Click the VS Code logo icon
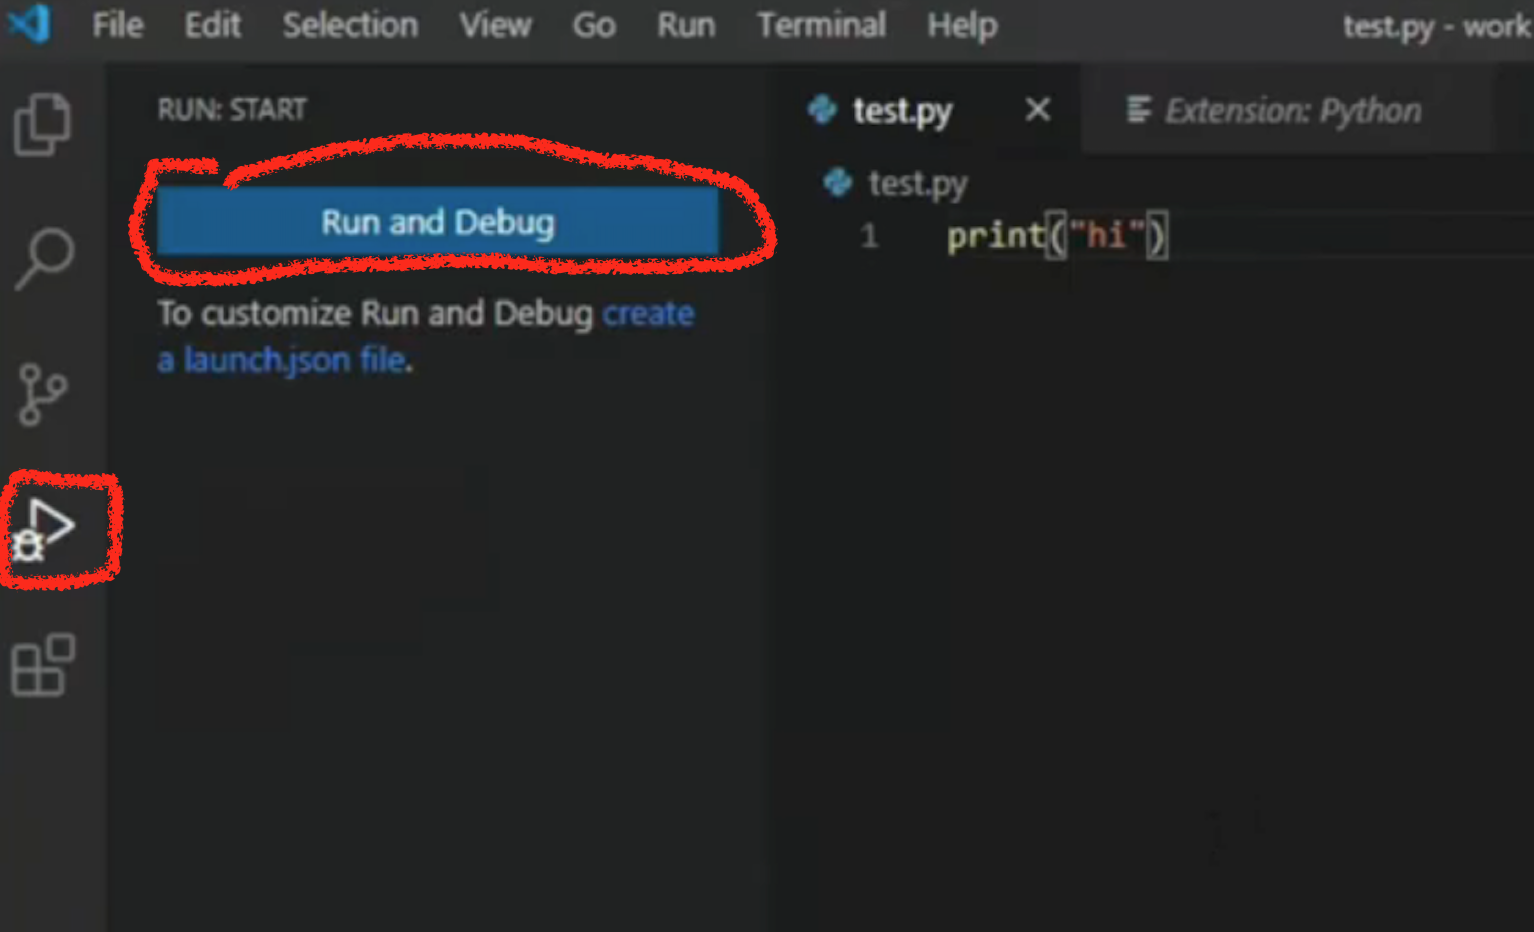 coord(29,24)
